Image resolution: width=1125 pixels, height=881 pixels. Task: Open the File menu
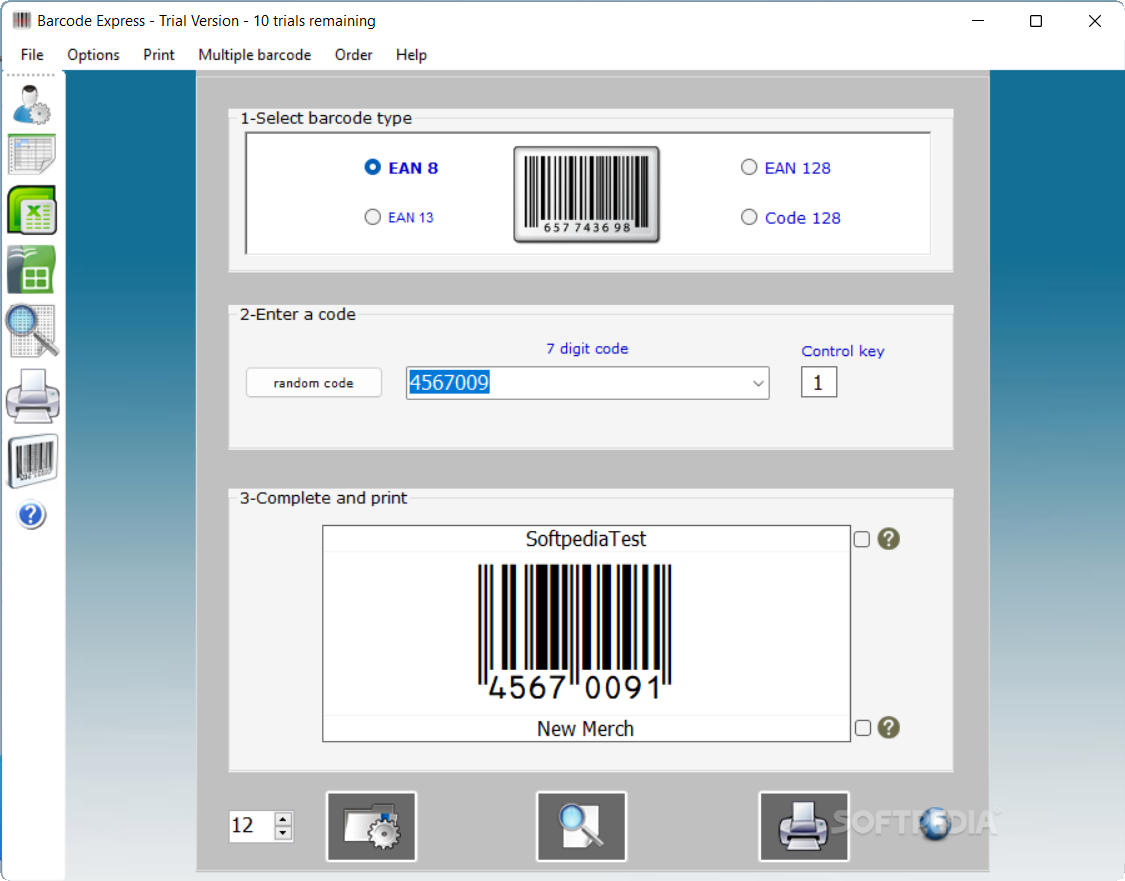pyautogui.click(x=32, y=55)
